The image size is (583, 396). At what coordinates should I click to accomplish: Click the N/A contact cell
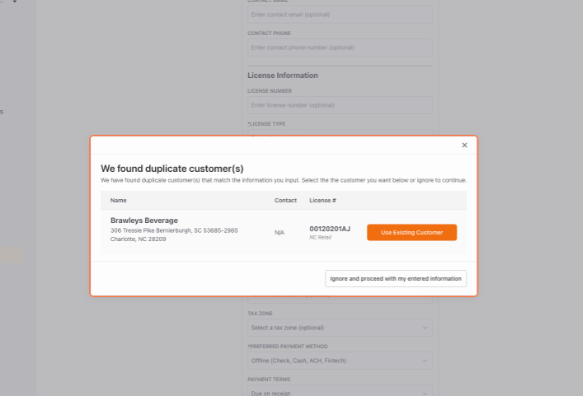click(x=279, y=232)
